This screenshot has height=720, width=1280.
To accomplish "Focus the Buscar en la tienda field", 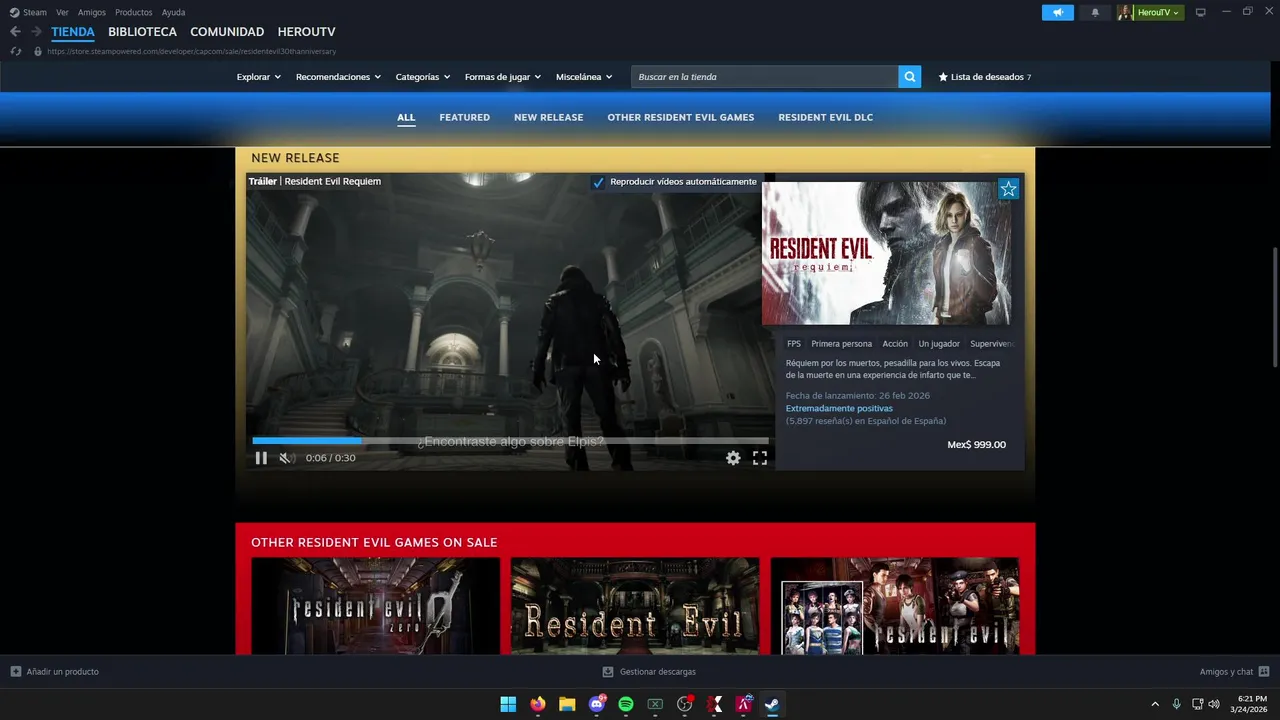I will pyautogui.click(x=764, y=77).
